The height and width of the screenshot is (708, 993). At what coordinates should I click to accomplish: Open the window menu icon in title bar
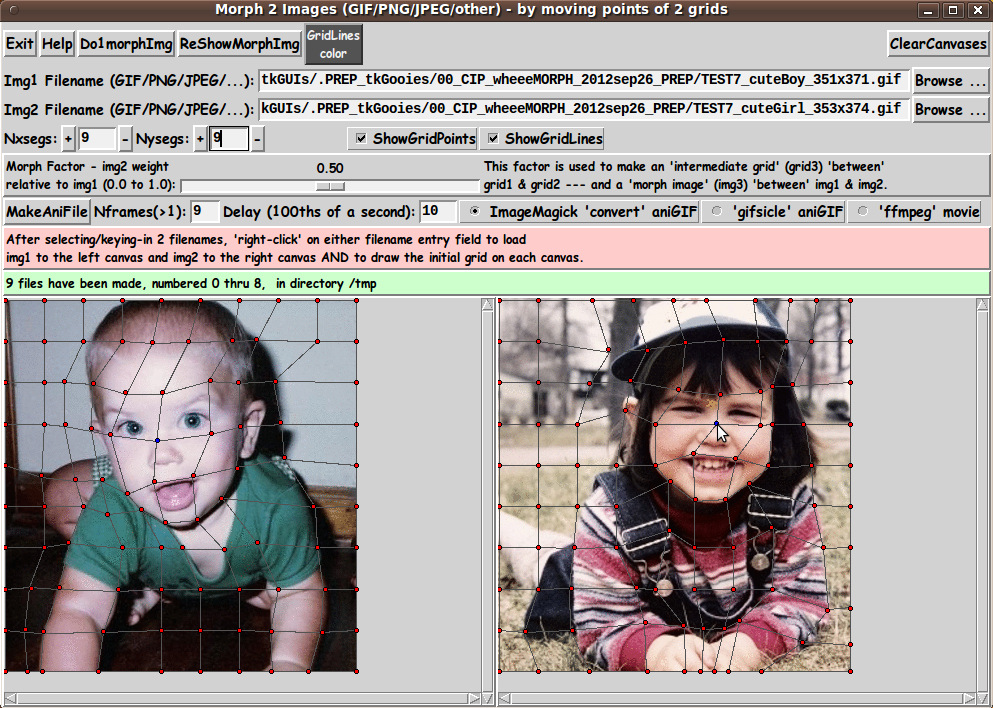[x=14, y=9]
